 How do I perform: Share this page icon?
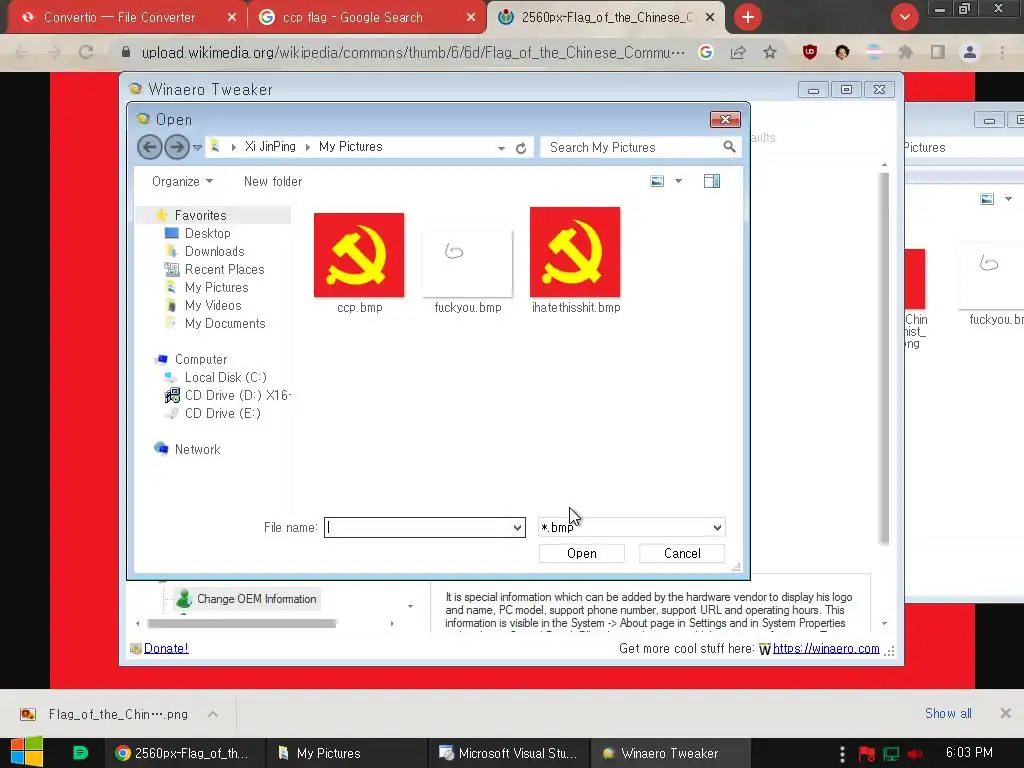(x=738, y=52)
